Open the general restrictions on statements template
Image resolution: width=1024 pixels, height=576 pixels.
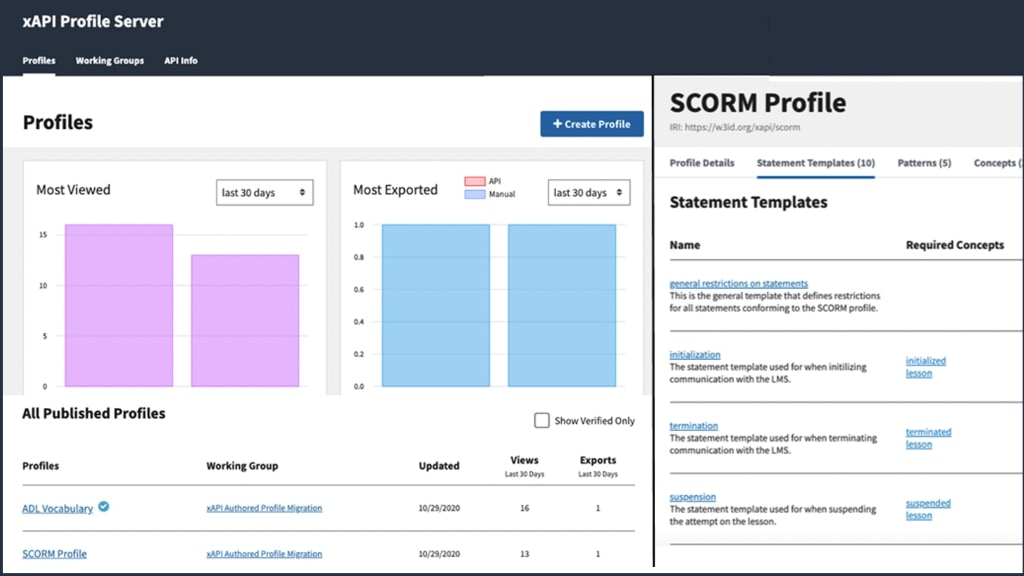(x=738, y=284)
